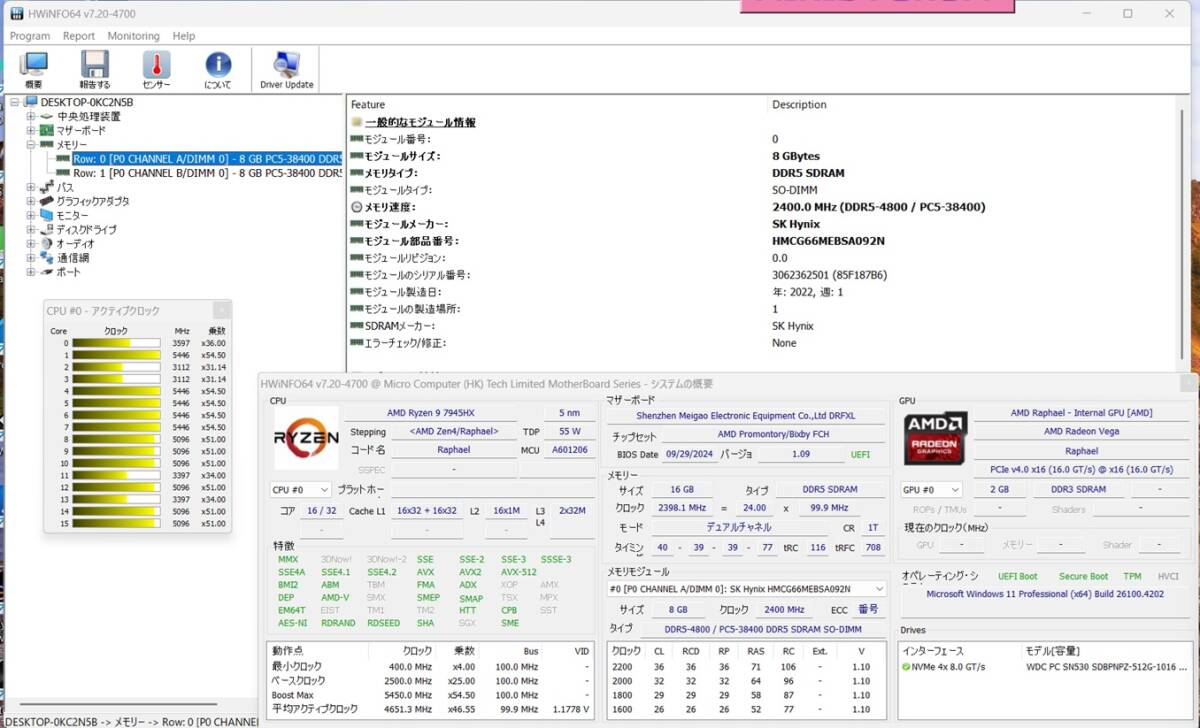The image size is (1200, 728).
Task: Open the Program menu
Action: pyautogui.click(x=30, y=36)
